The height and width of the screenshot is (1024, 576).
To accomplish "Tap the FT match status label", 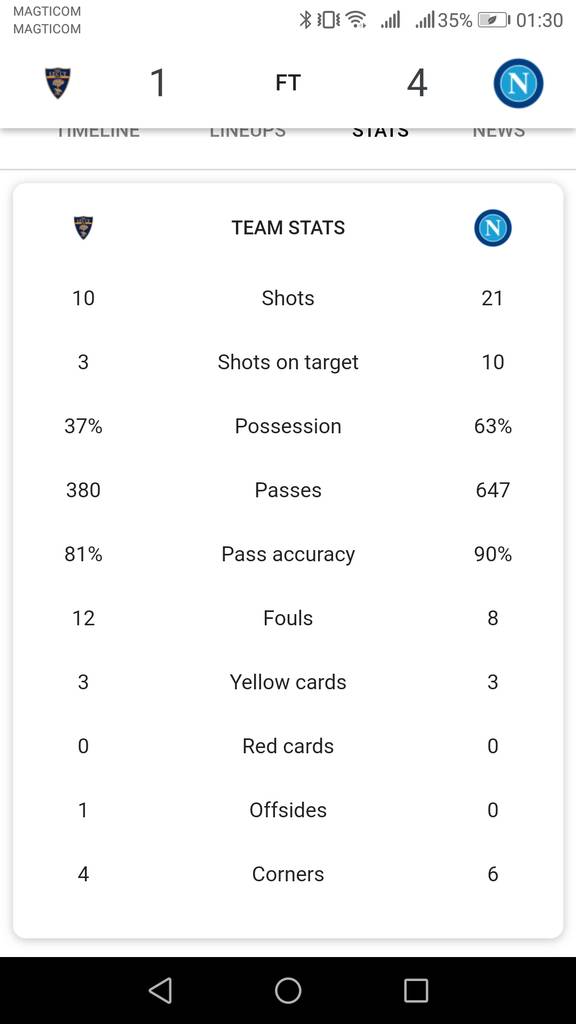I will 288,84.
